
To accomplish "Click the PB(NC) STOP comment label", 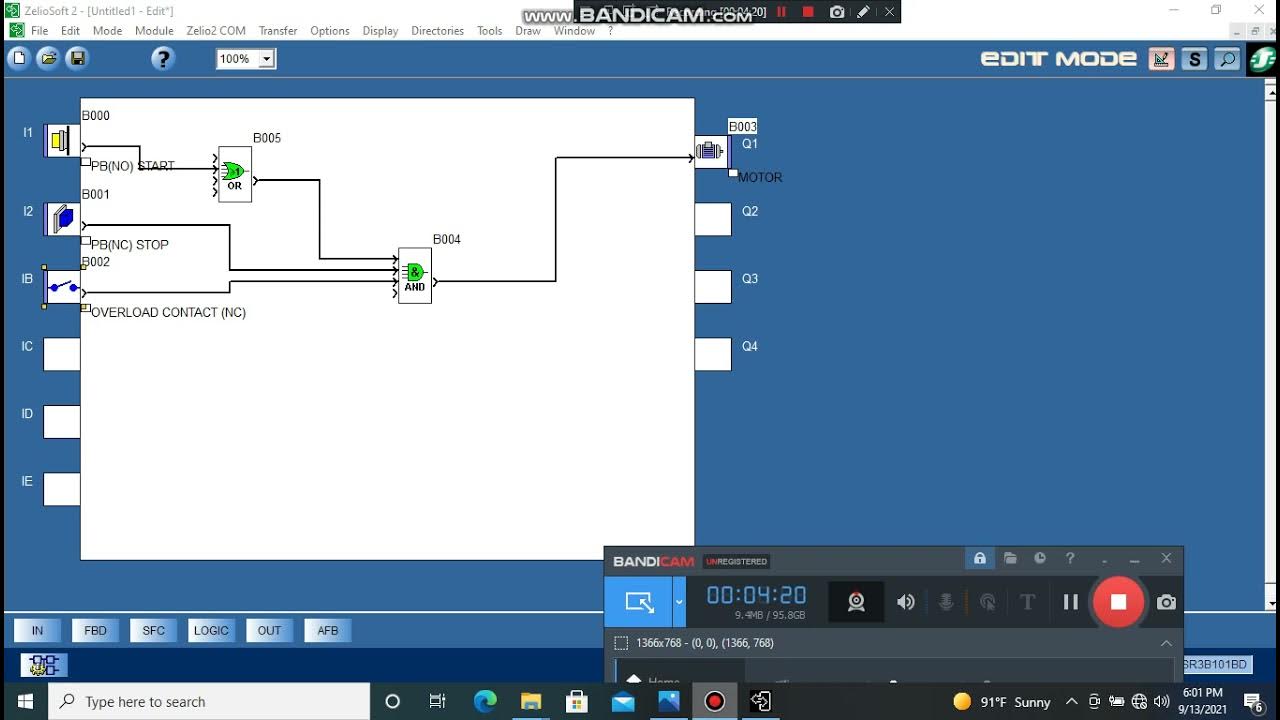I will 130,244.
